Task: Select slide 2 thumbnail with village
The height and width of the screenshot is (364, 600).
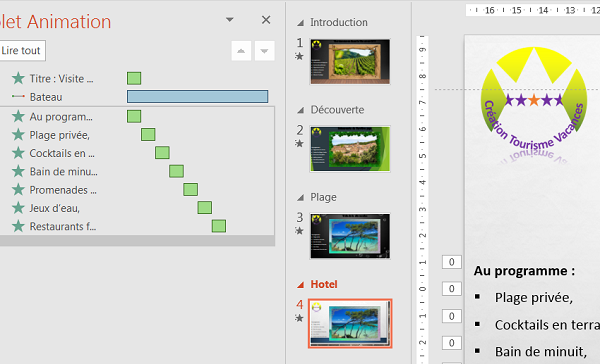Action: [x=350, y=149]
